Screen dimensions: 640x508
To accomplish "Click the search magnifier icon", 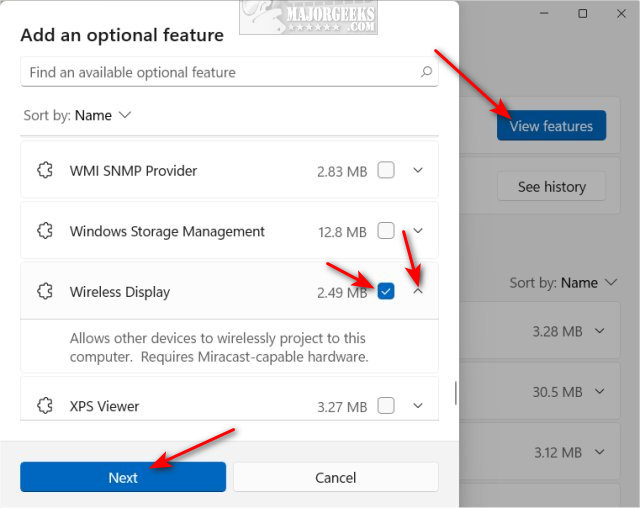I will (x=426, y=72).
